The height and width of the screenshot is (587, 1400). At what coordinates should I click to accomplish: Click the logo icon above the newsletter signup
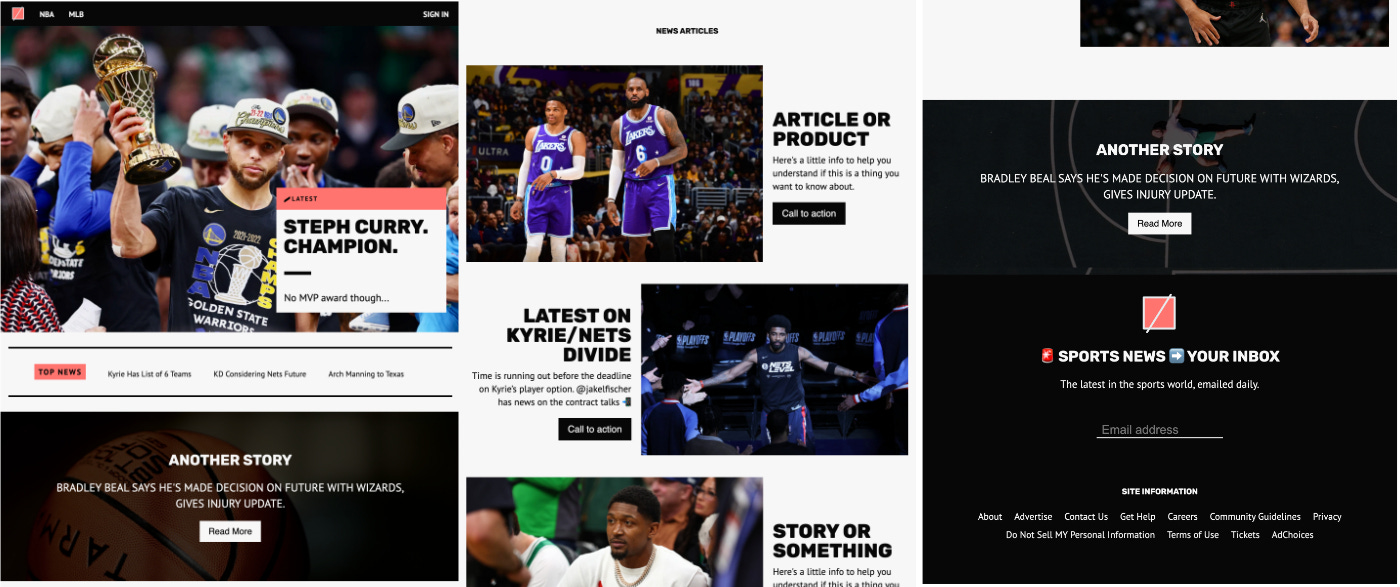coord(1159,313)
